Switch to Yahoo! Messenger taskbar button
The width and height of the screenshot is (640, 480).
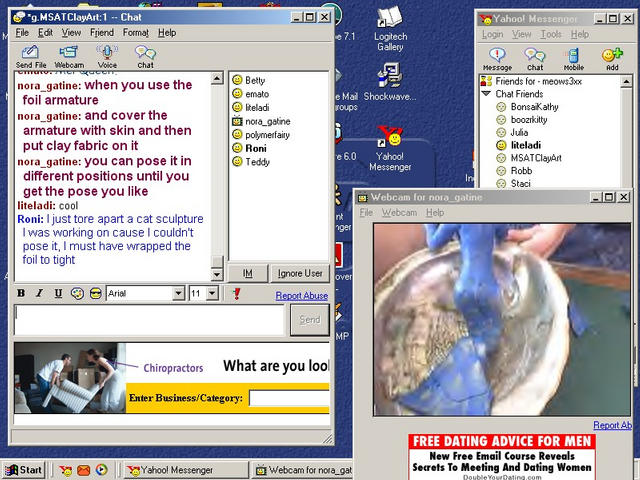pos(186,470)
